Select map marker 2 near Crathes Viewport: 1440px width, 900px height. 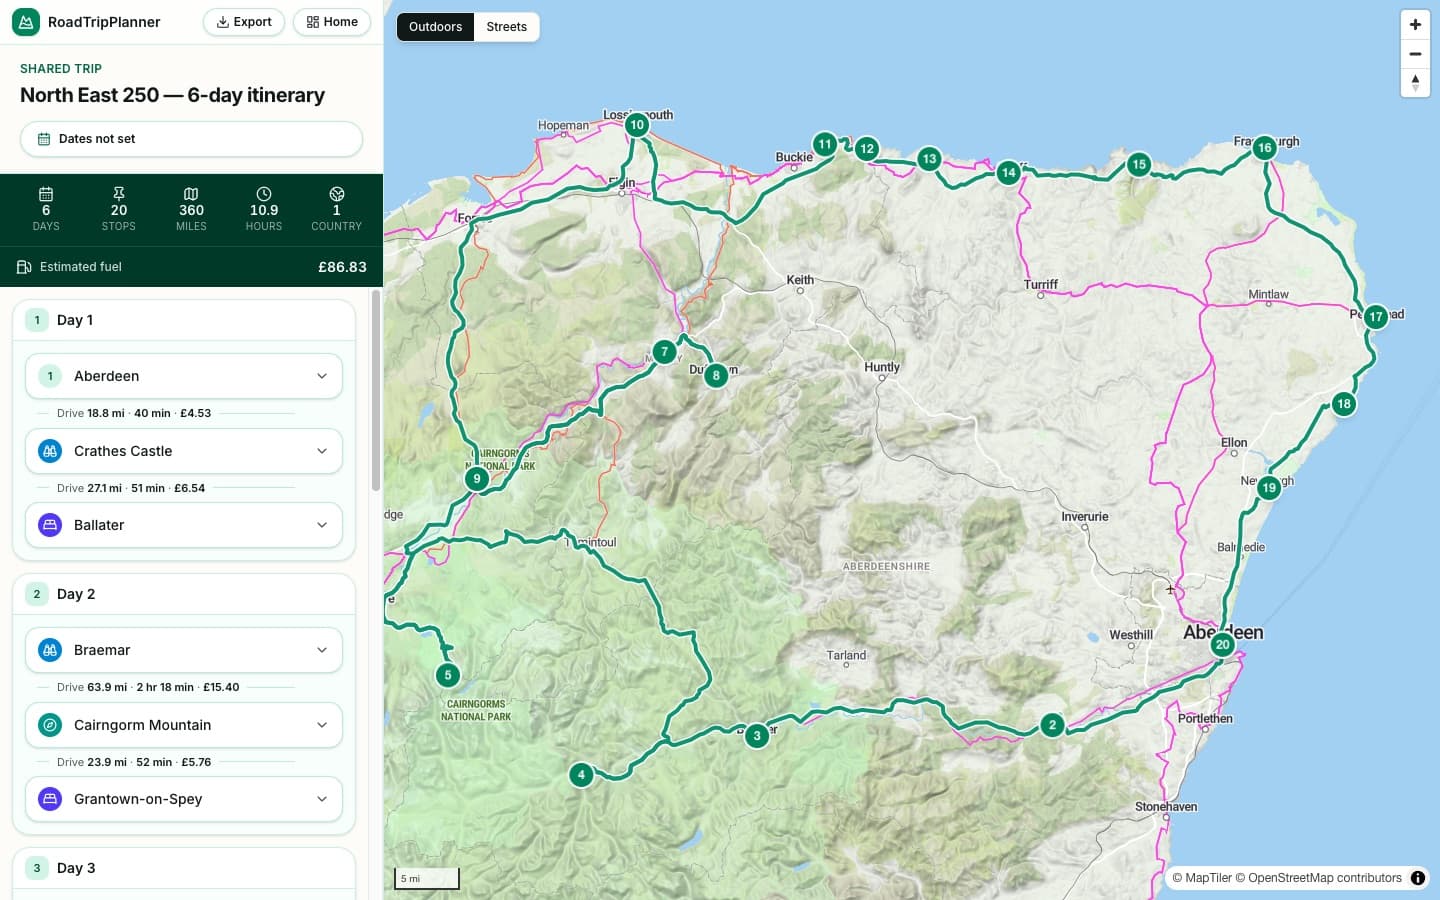(1052, 725)
